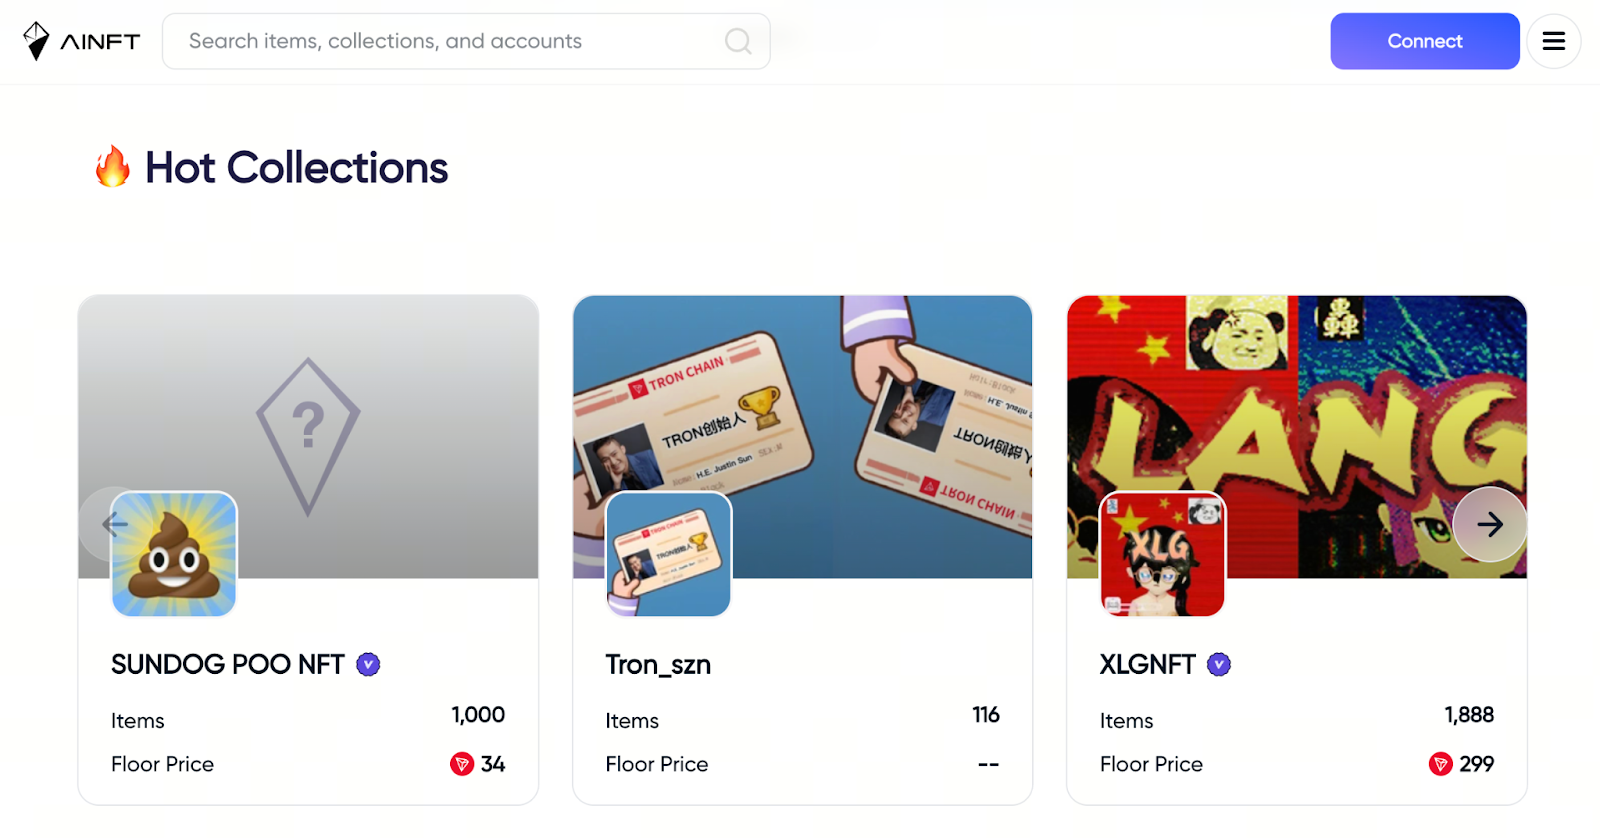Click the Connect wallet button
The height and width of the screenshot is (838, 1600).
1424,41
